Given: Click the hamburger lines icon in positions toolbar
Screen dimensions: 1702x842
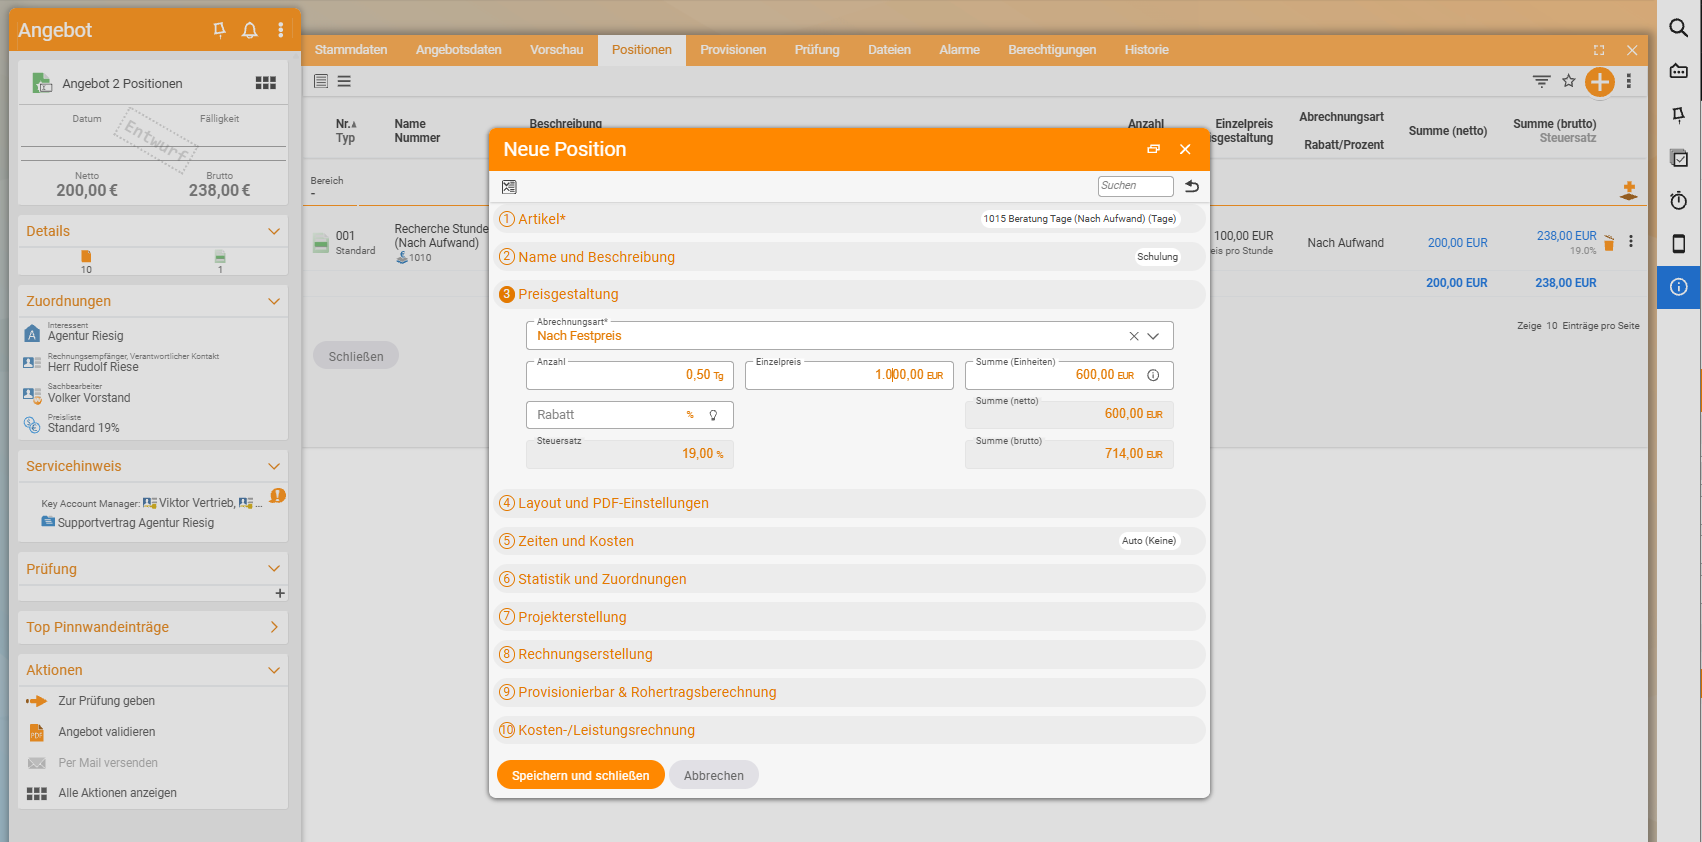Looking at the screenshot, I should (344, 81).
